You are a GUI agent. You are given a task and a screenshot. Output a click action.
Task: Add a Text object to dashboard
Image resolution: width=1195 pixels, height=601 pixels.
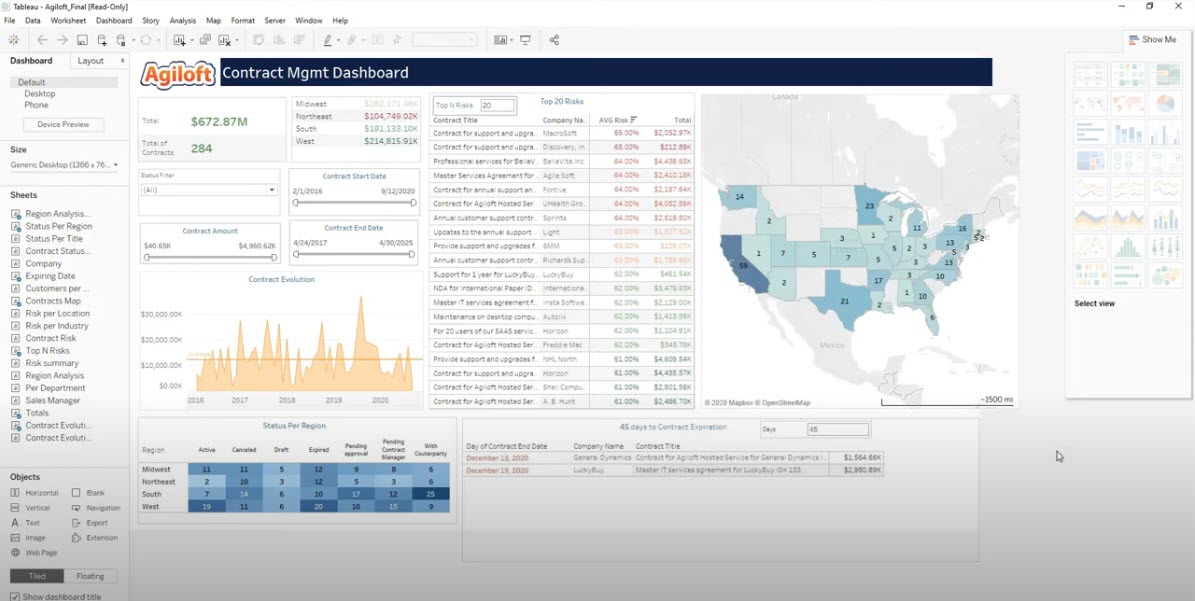(x=25, y=523)
